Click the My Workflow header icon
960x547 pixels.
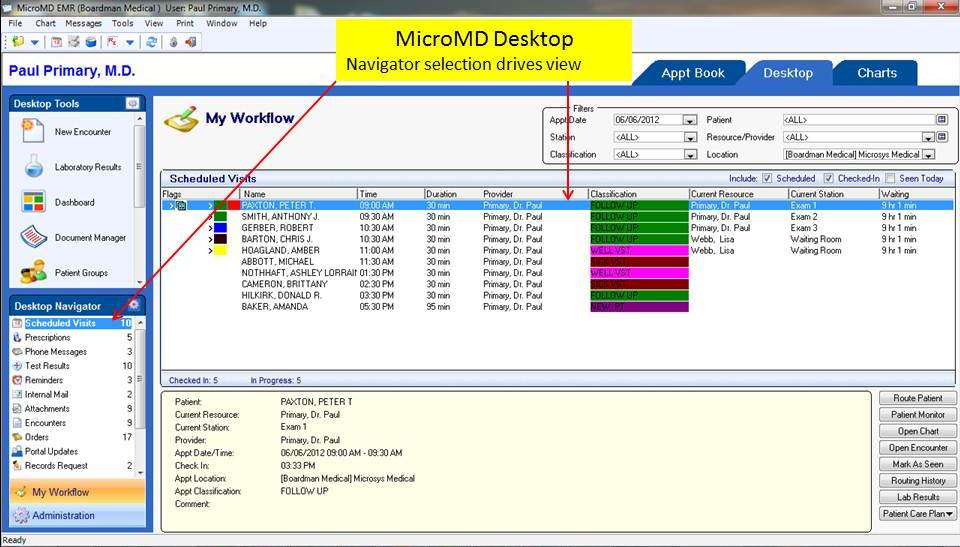[x=181, y=119]
